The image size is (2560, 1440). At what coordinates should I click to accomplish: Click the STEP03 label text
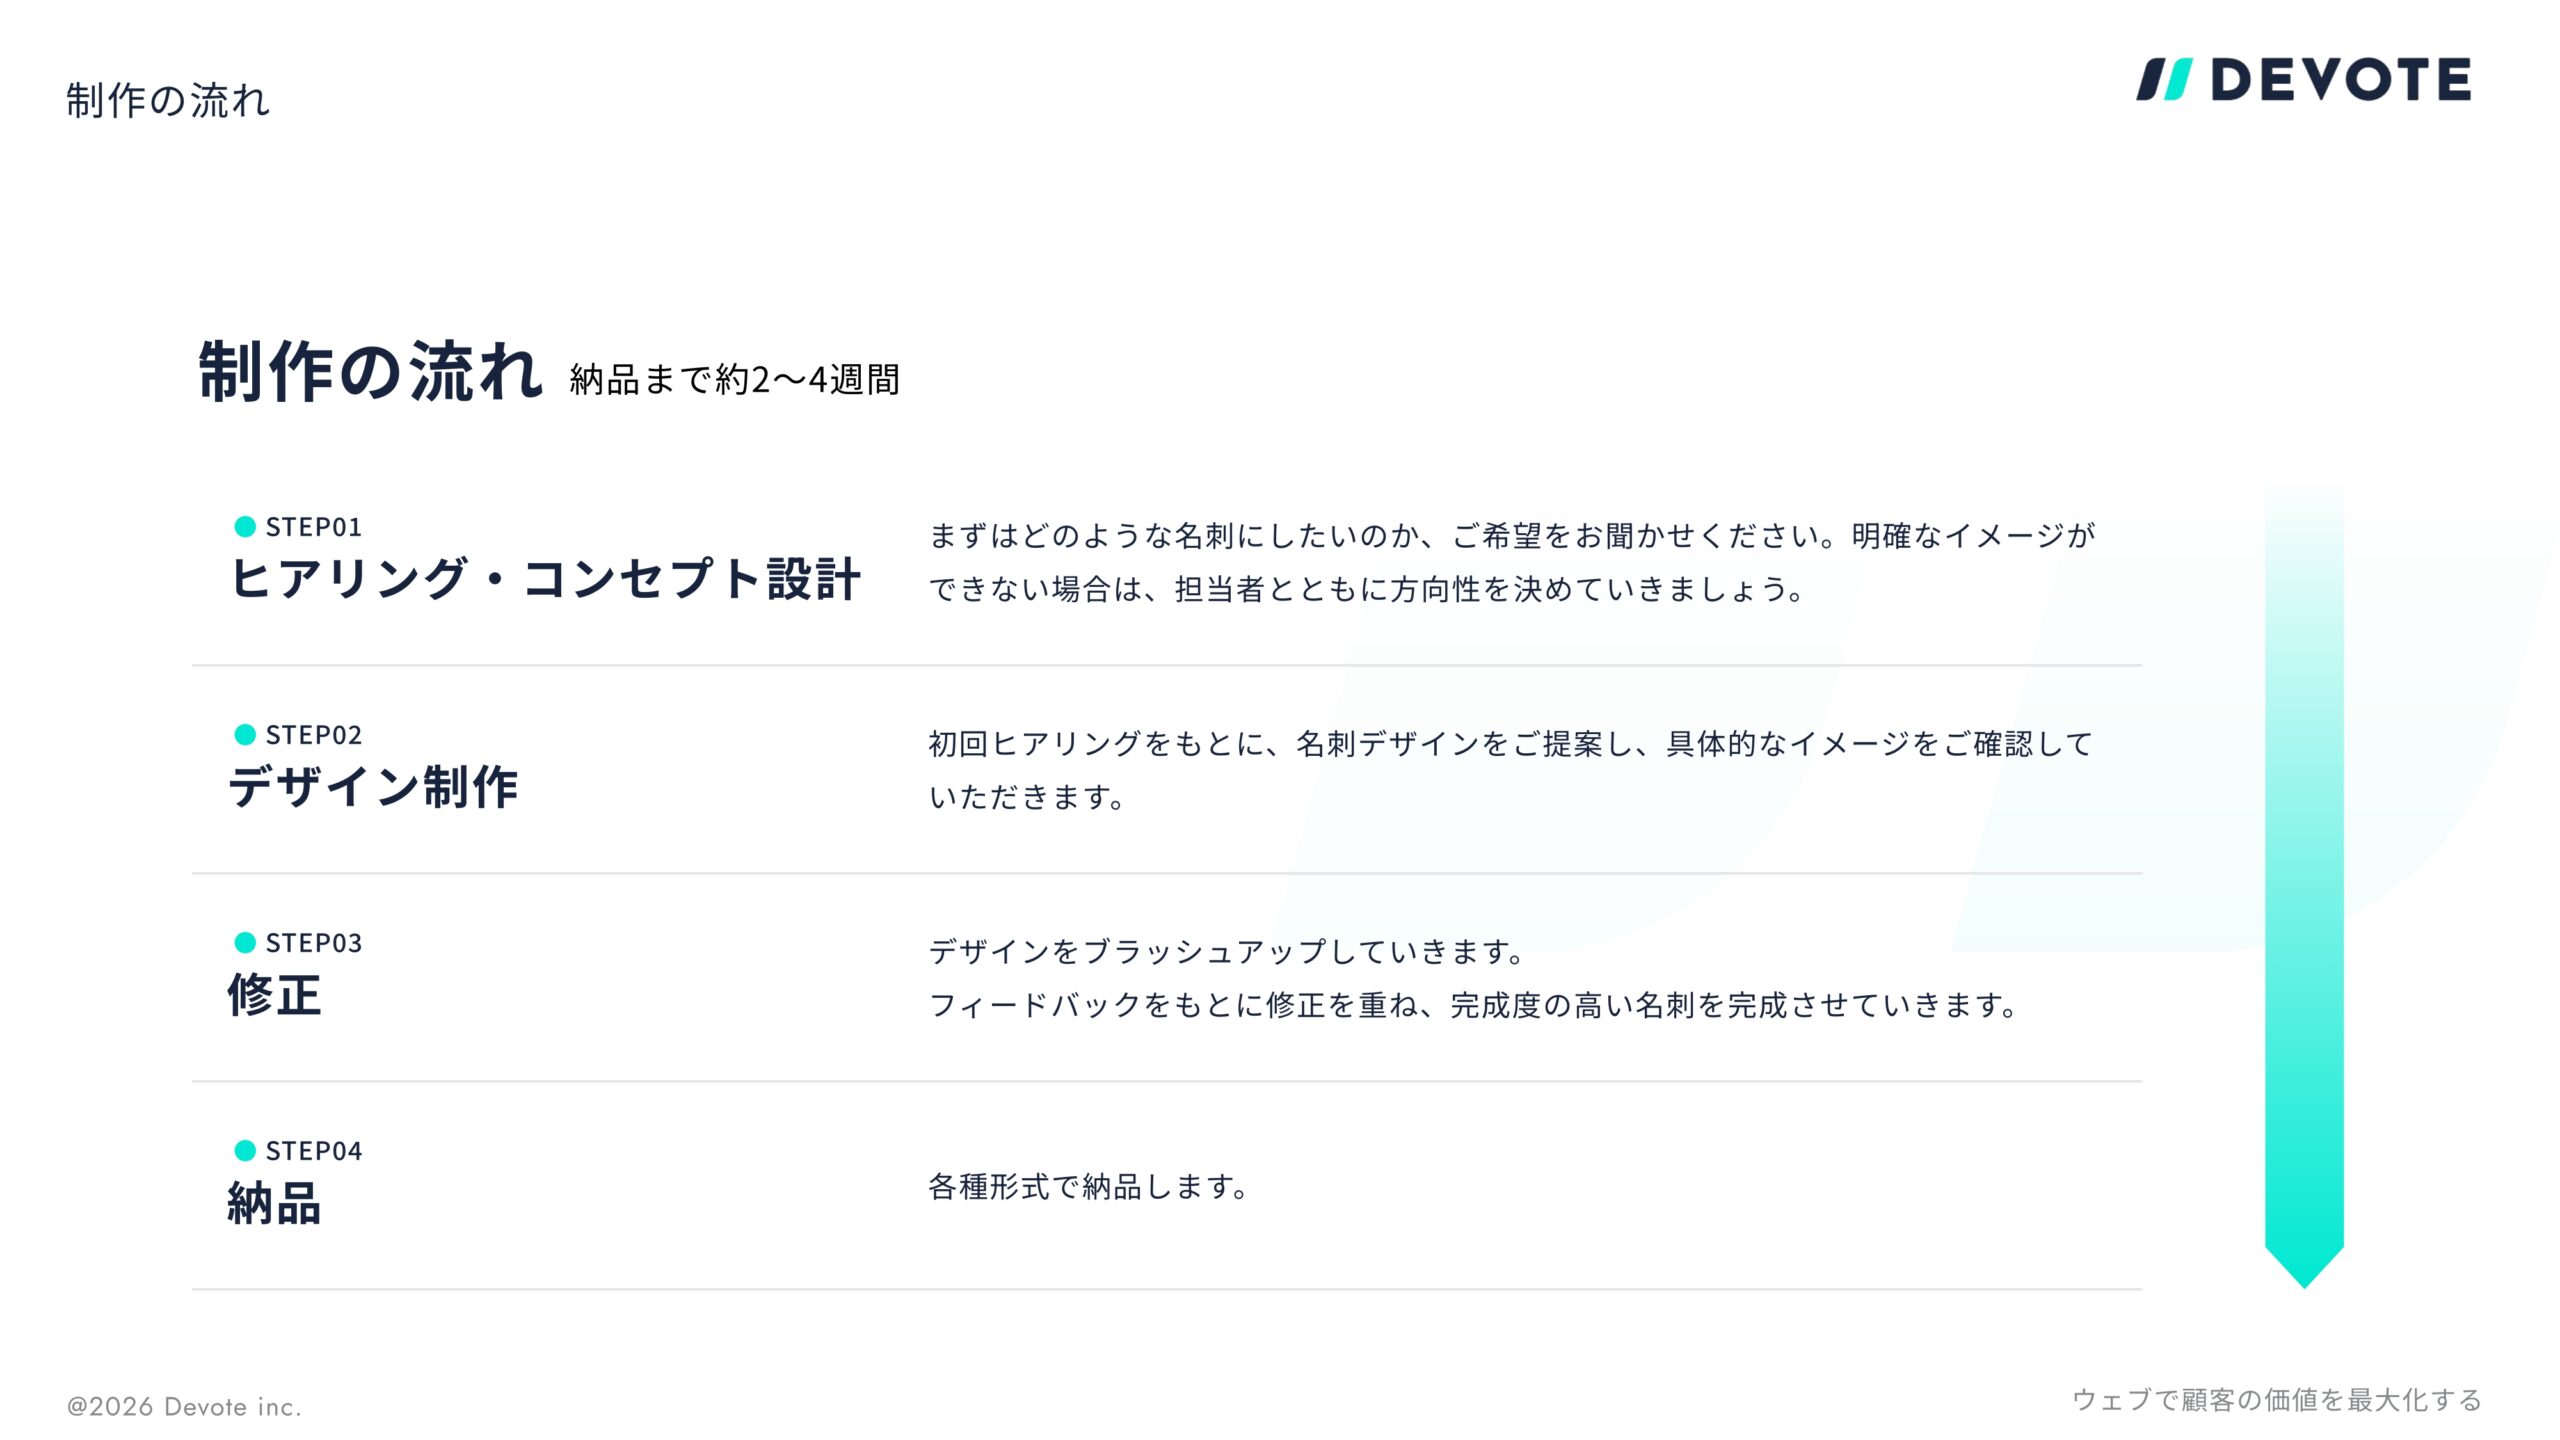tap(314, 943)
